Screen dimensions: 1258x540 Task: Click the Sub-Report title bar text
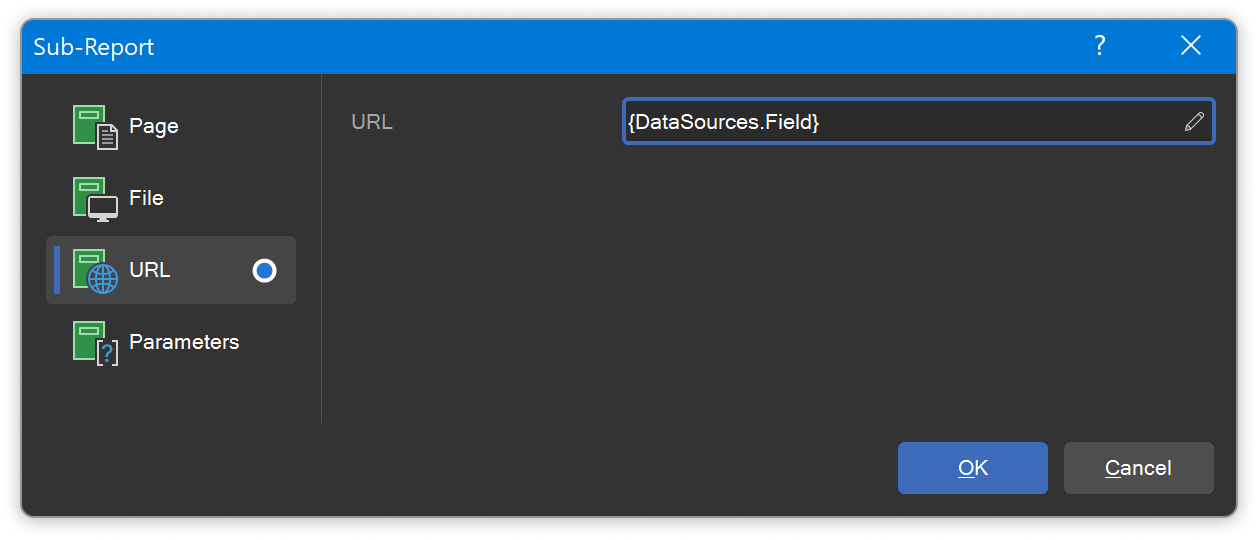tap(94, 47)
